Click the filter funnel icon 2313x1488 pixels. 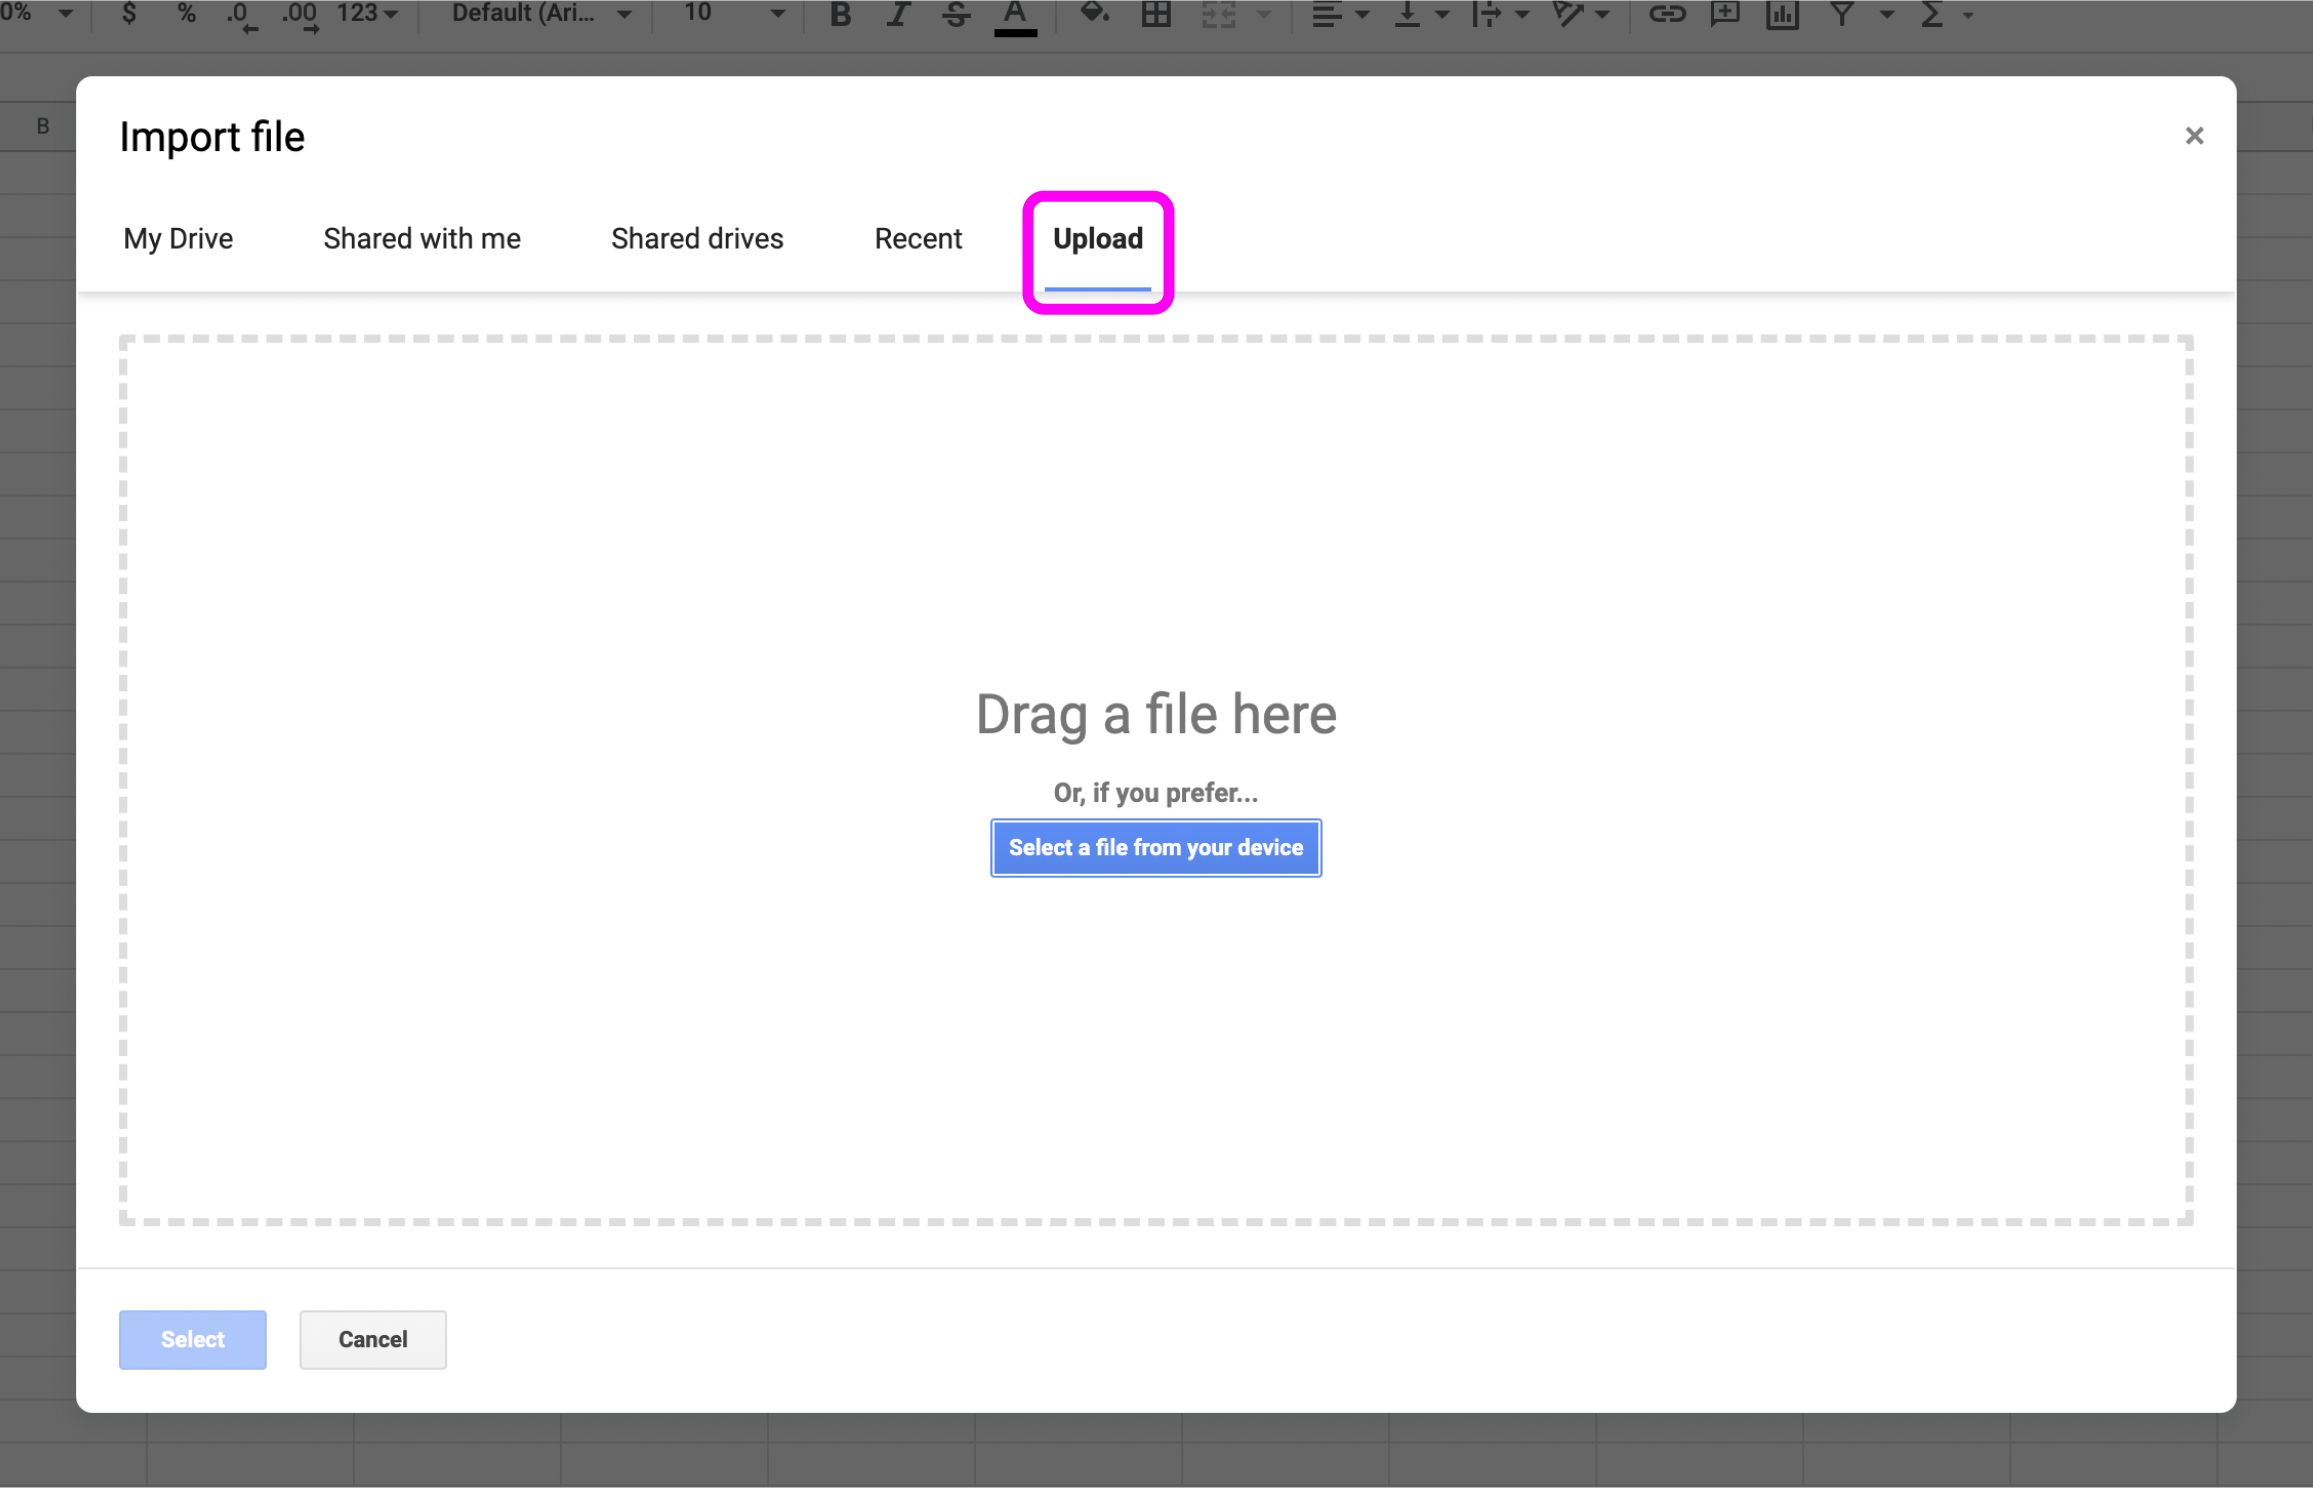coord(1841,14)
